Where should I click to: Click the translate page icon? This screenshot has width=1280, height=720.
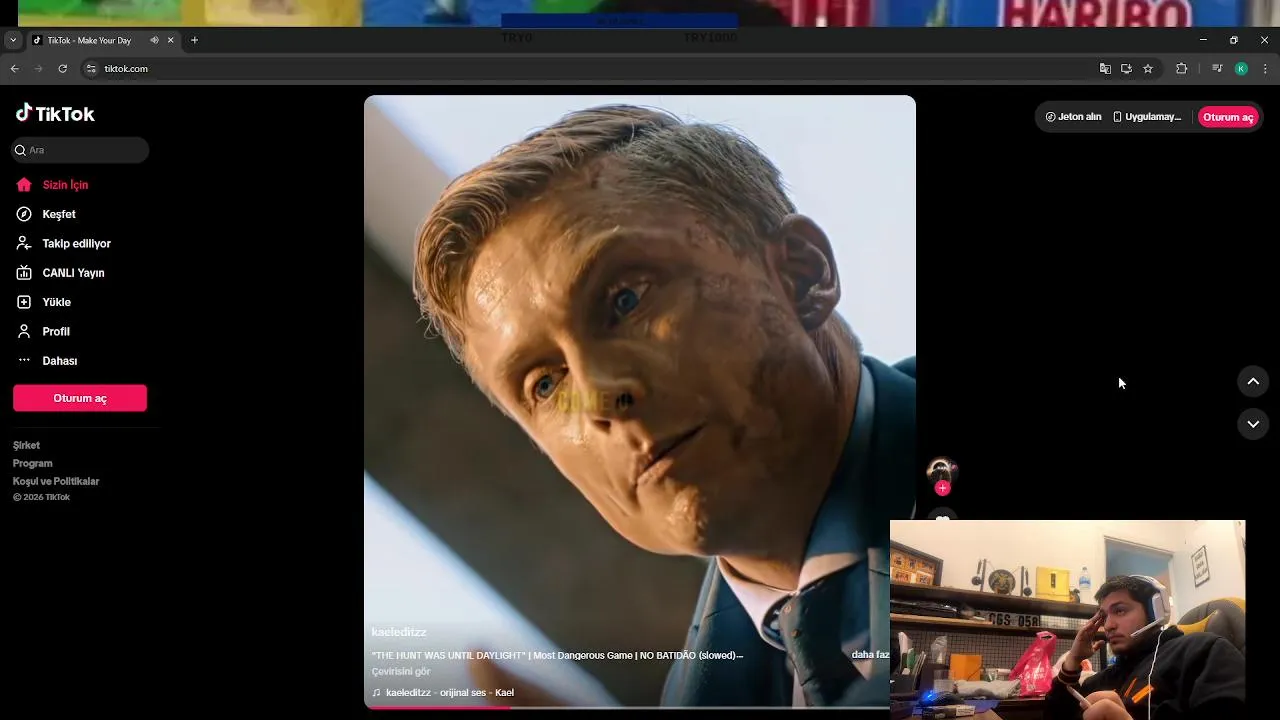tap(1105, 69)
